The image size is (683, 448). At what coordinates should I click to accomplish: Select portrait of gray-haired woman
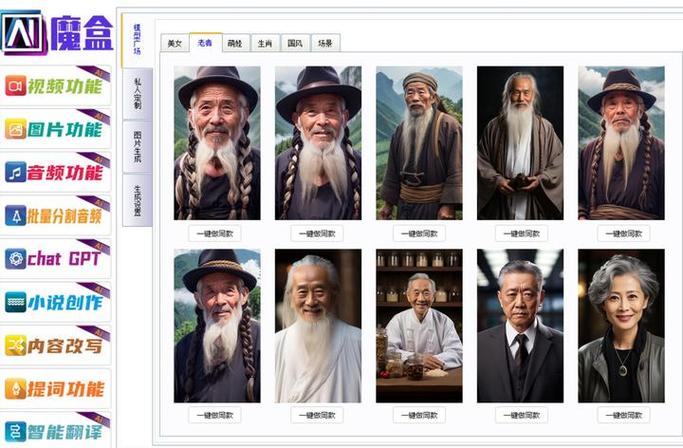click(x=621, y=326)
